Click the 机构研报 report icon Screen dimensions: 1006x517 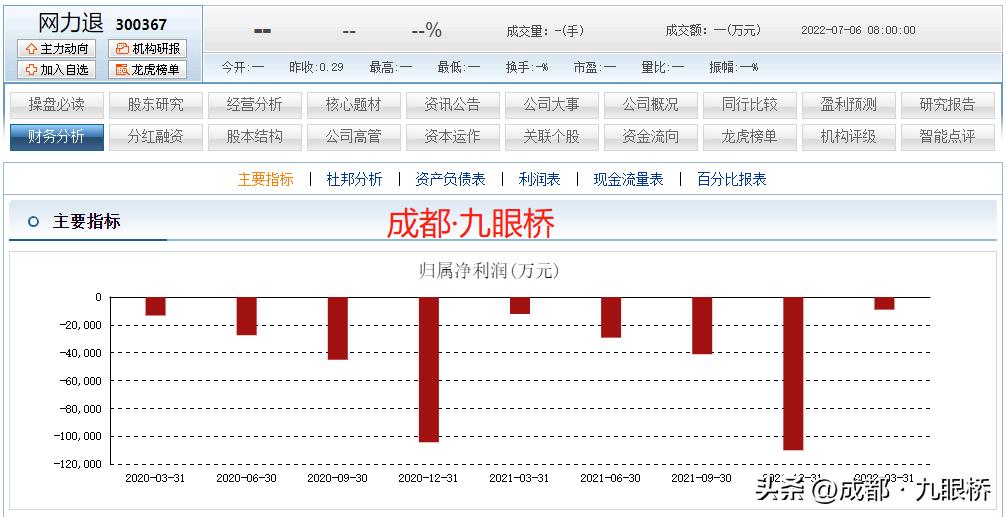point(122,49)
